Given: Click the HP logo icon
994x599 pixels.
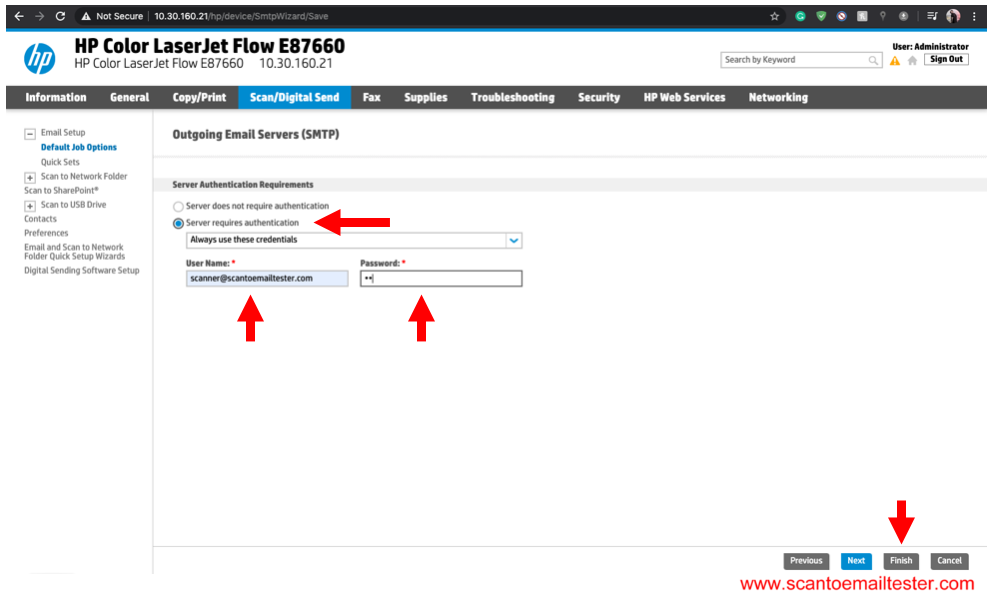Looking at the screenshot, I should tap(39, 60).
